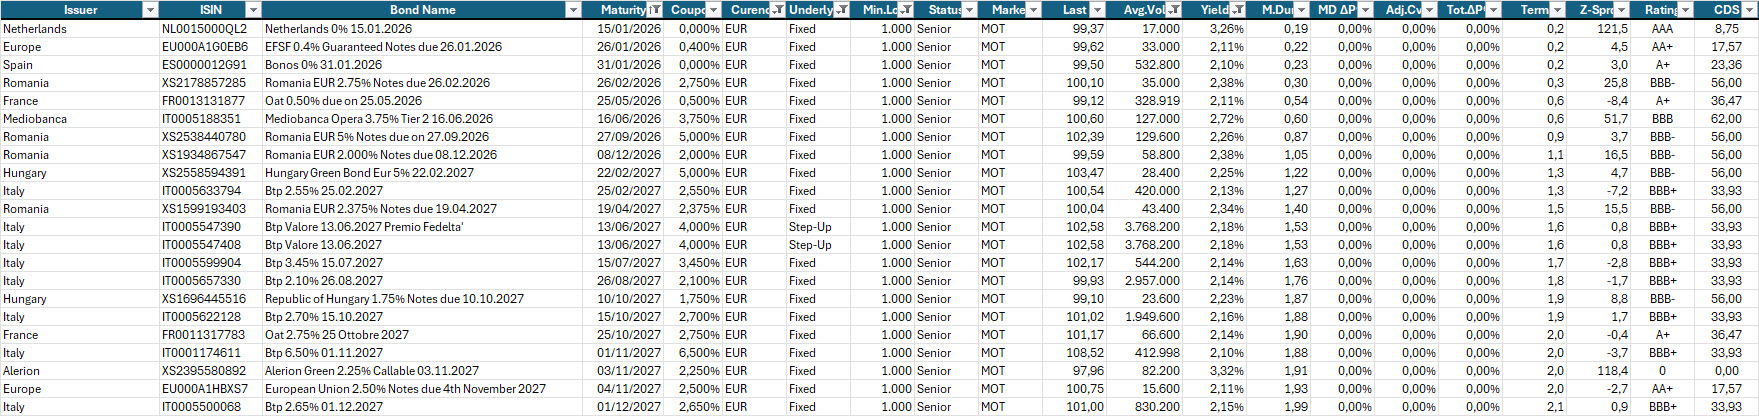Open the Z-Spread column filter dropdown
1759x416 pixels.
click(1621, 10)
